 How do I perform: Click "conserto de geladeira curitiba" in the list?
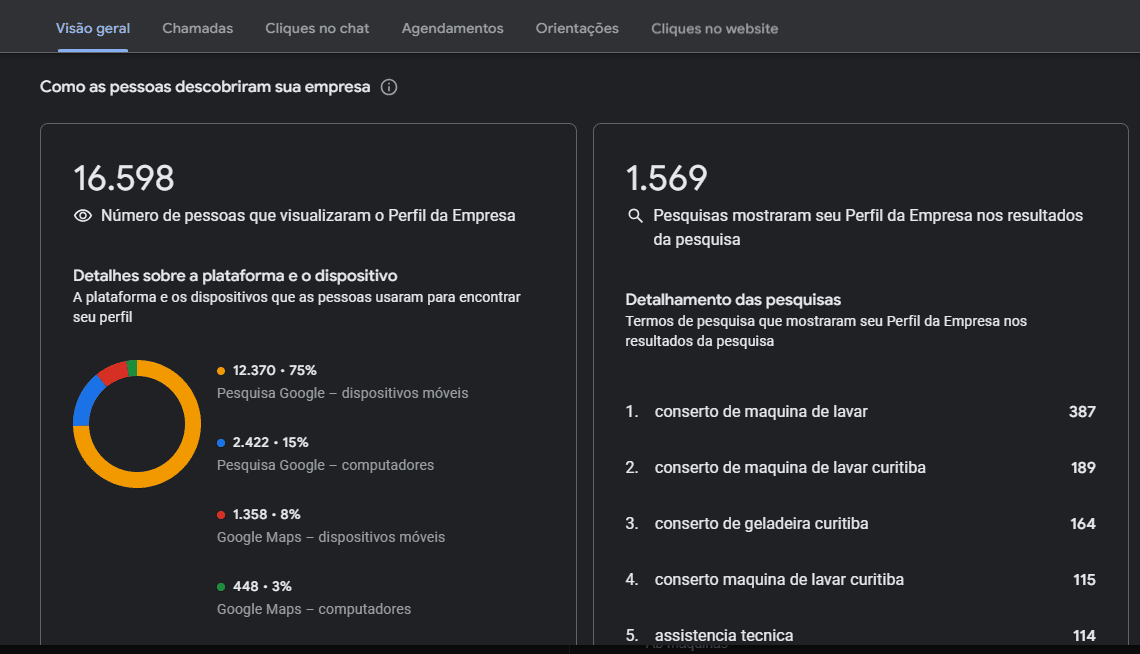pyautogui.click(x=761, y=523)
